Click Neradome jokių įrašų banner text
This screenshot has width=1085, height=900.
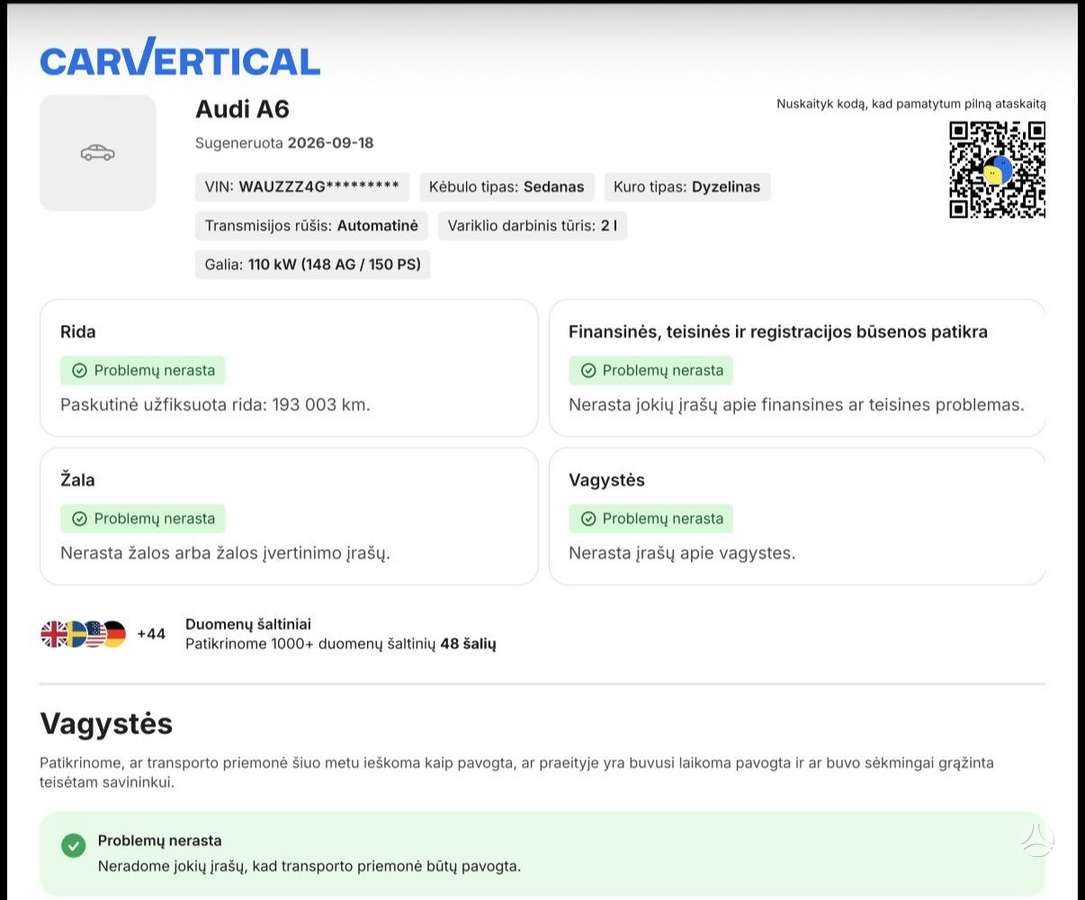(x=309, y=867)
